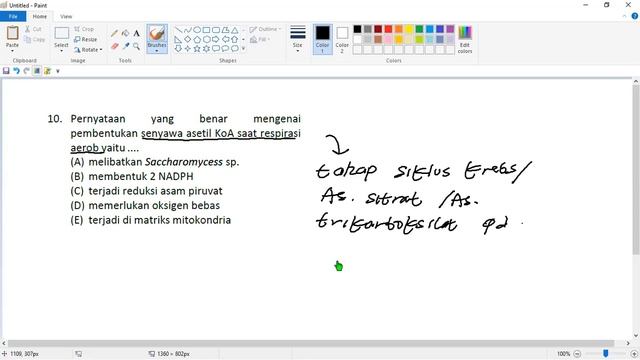Click the Cut button
Image resolution: width=640 pixels, height=360 pixels.
click(x=33, y=29)
